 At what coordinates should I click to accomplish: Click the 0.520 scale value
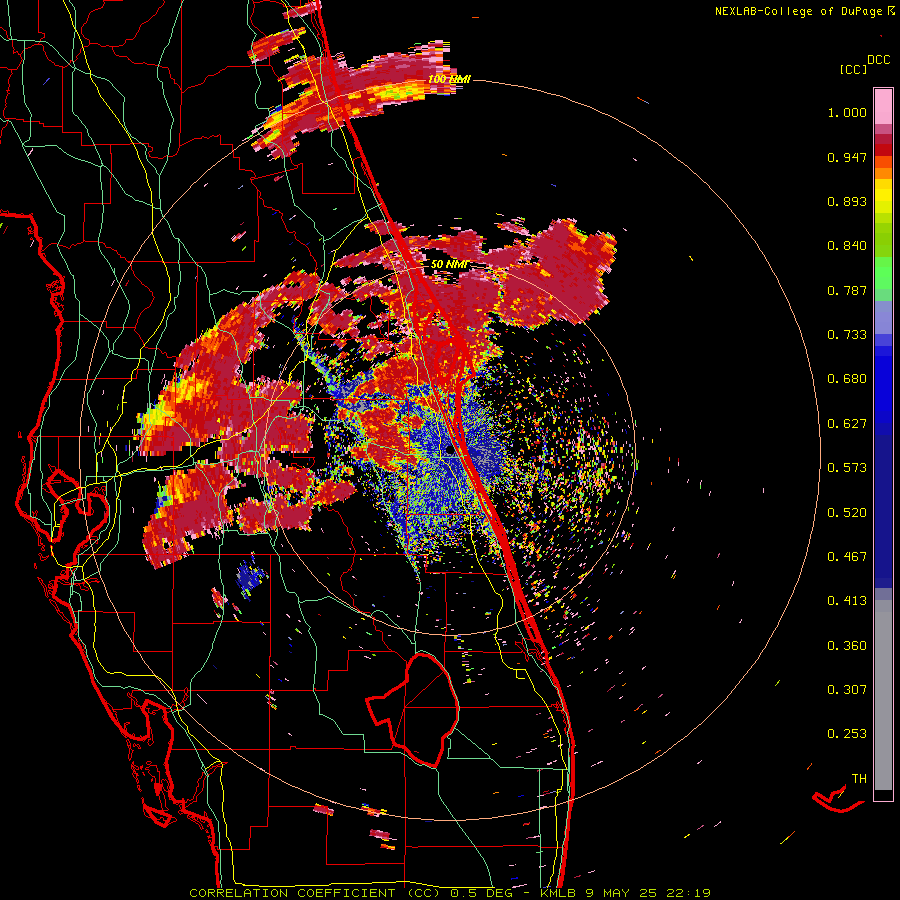847,513
